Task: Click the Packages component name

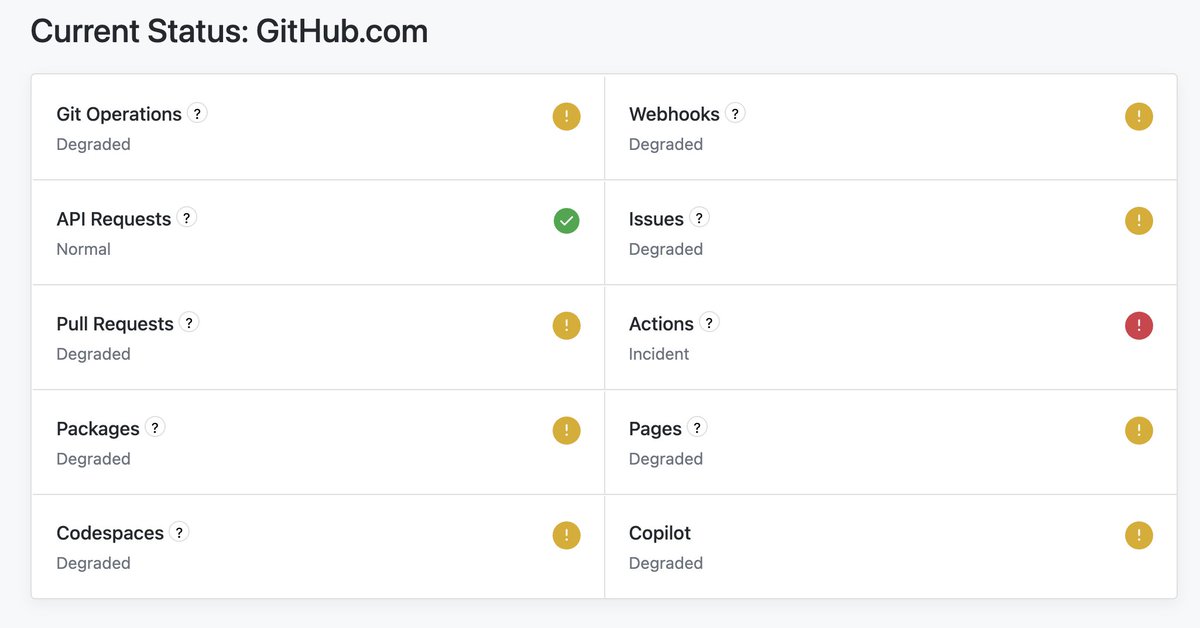Action: point(98,429)
